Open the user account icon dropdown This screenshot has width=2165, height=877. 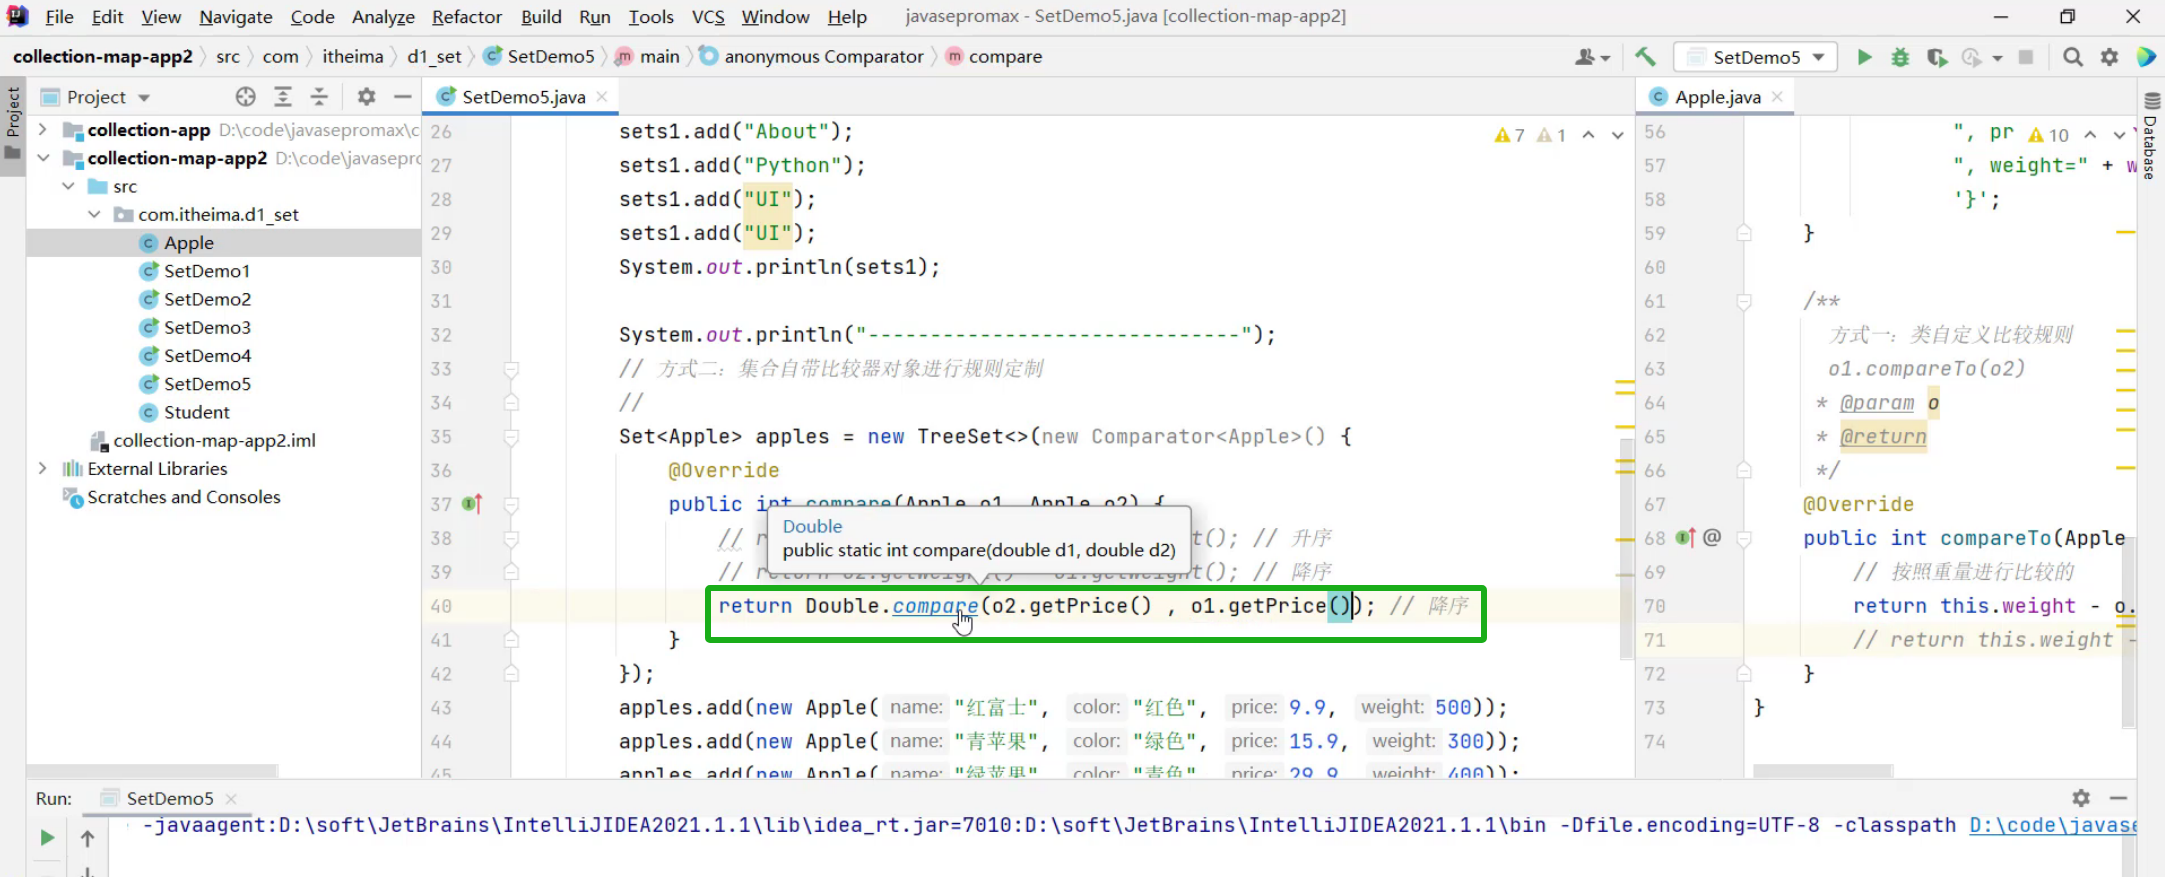tap(1592, 57)
